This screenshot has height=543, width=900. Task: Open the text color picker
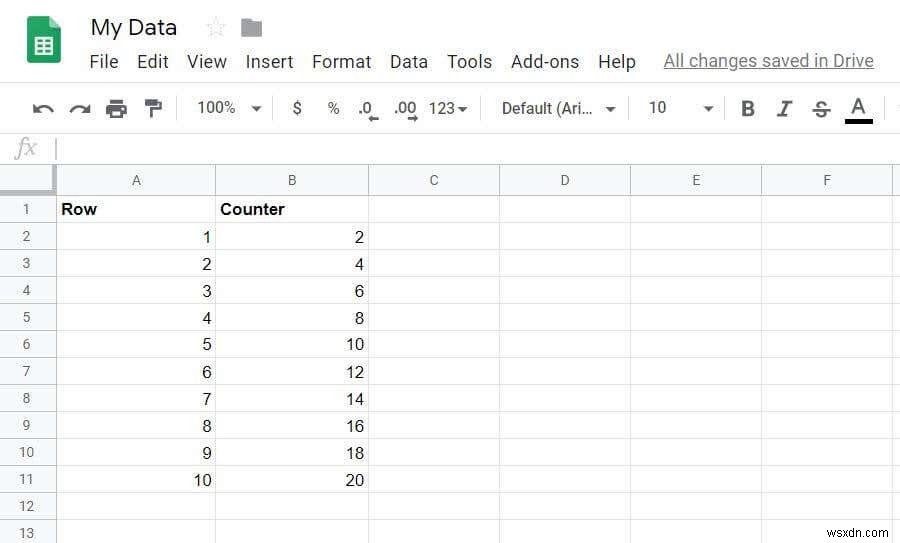858,109
